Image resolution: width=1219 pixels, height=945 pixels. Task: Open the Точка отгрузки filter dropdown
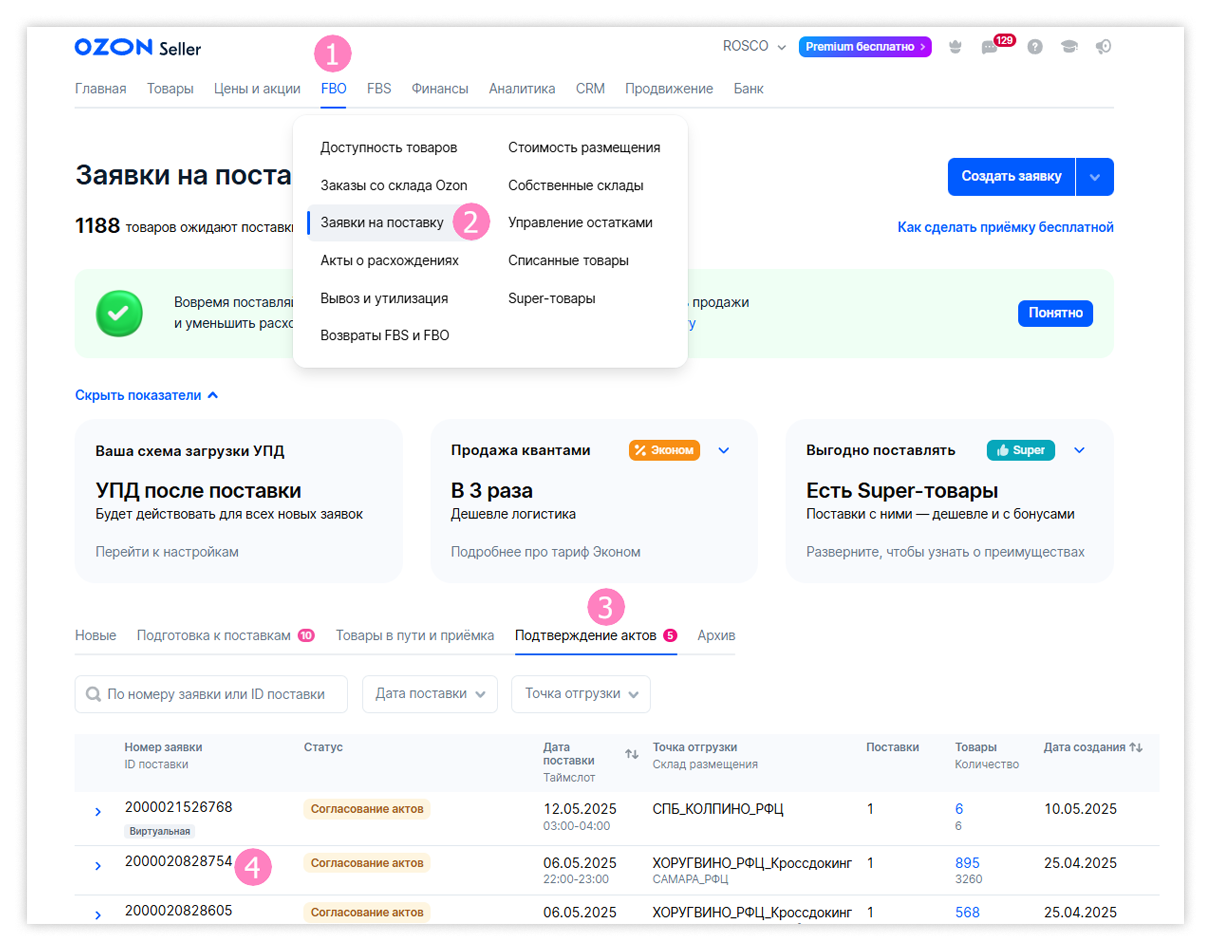[581, 693]
